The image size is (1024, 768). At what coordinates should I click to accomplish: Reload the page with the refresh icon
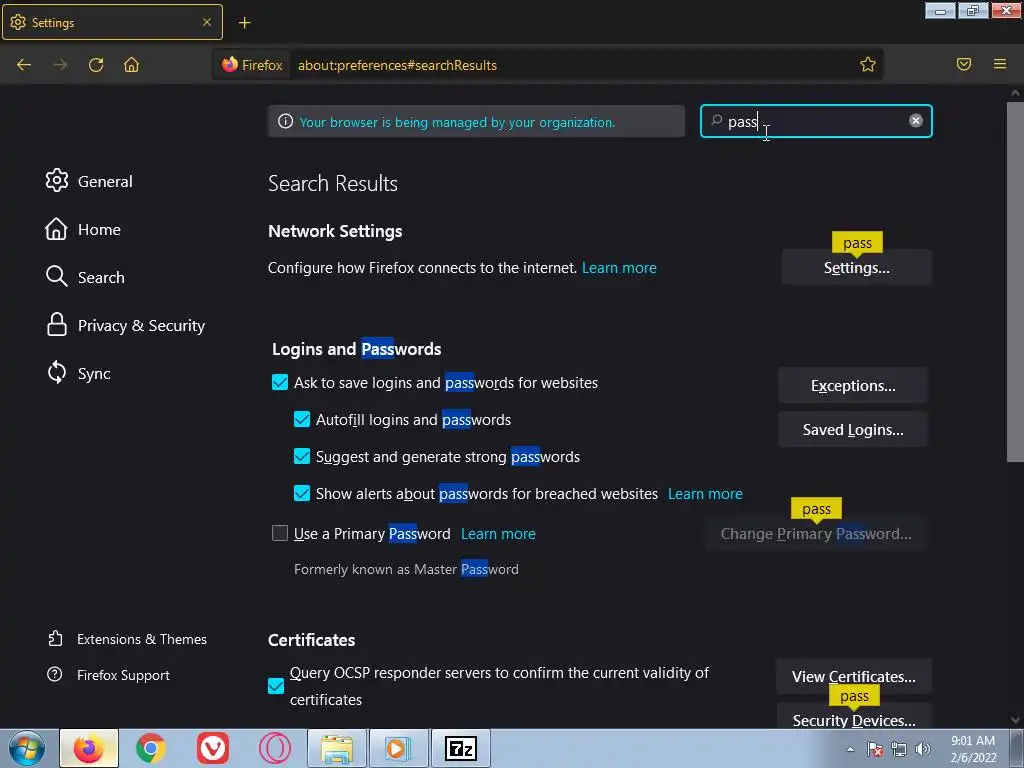click(x=96, y=65)
